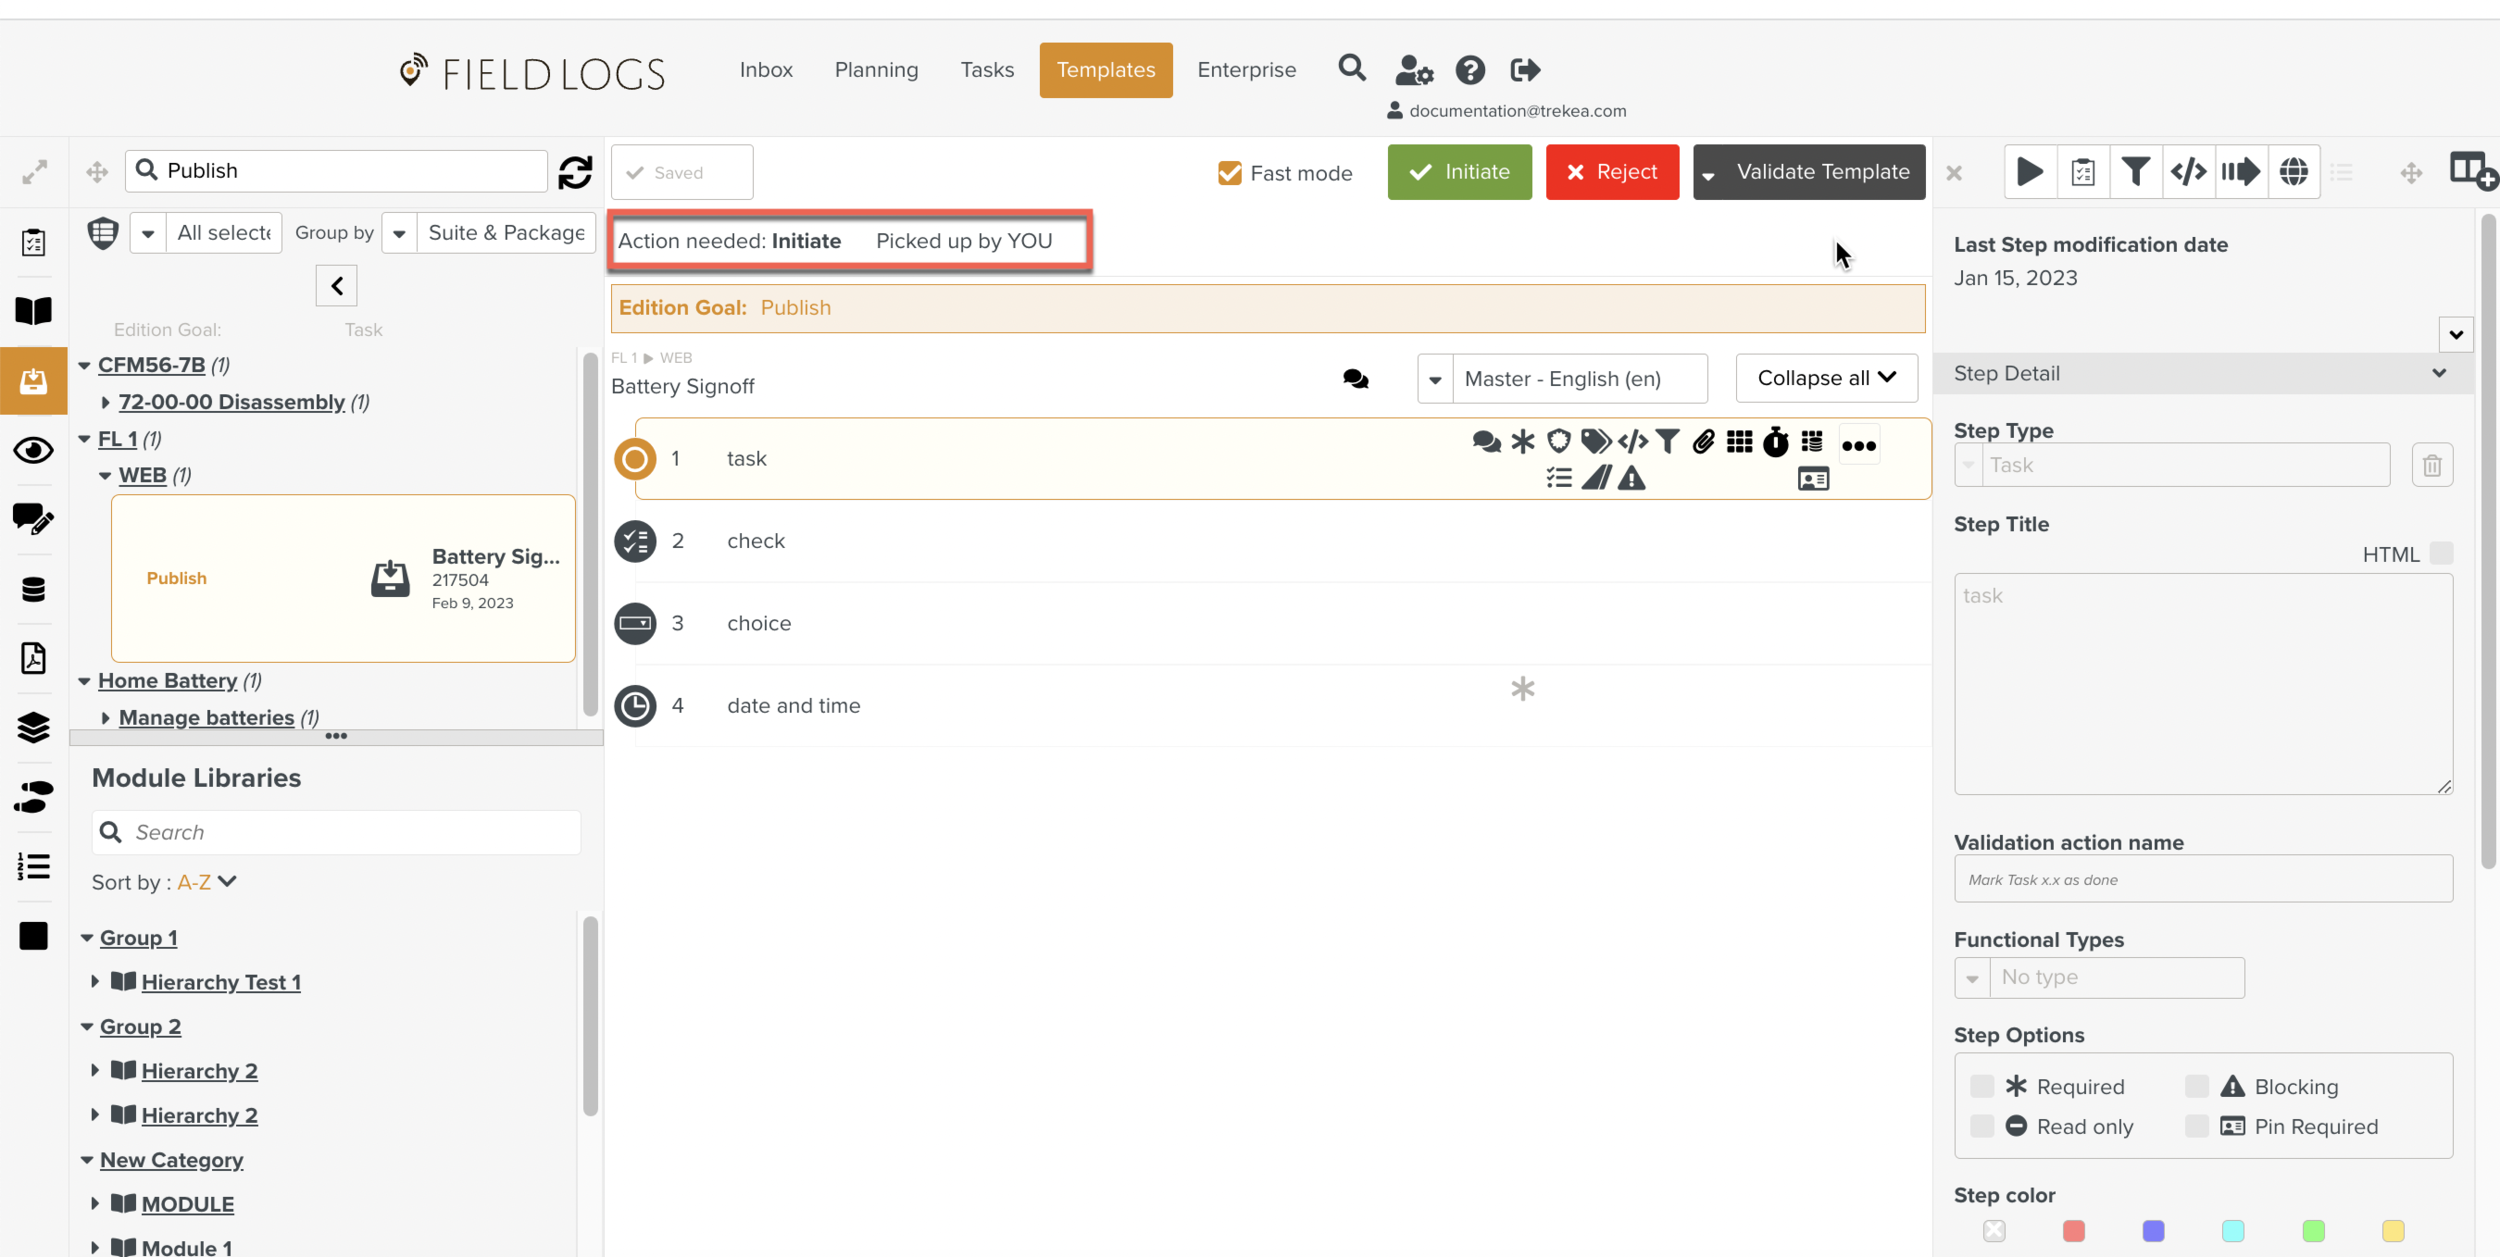Image resolution: width=2500 pixels, height=1257 pixels.
Task: Click the refresh icon next to search
Action: tap(575, 172)
